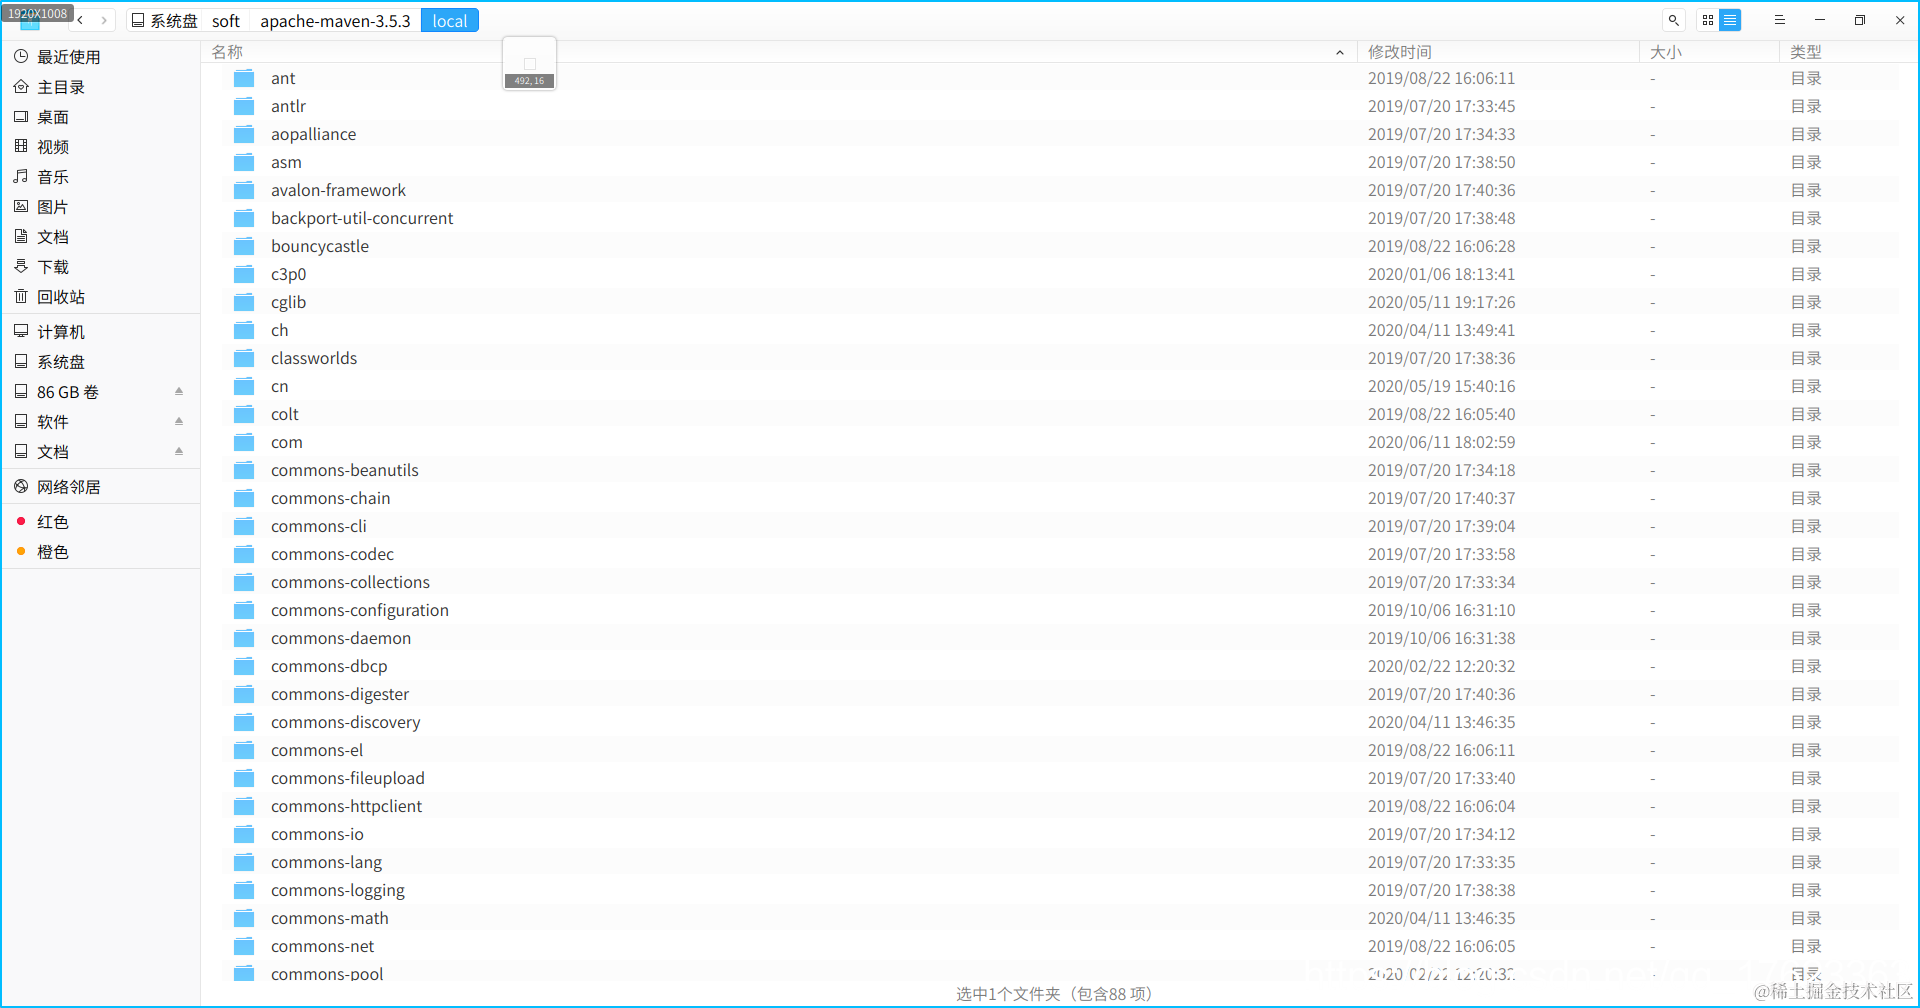Click the apache-maven-3.5.3 breadcrumb segment

335,21
